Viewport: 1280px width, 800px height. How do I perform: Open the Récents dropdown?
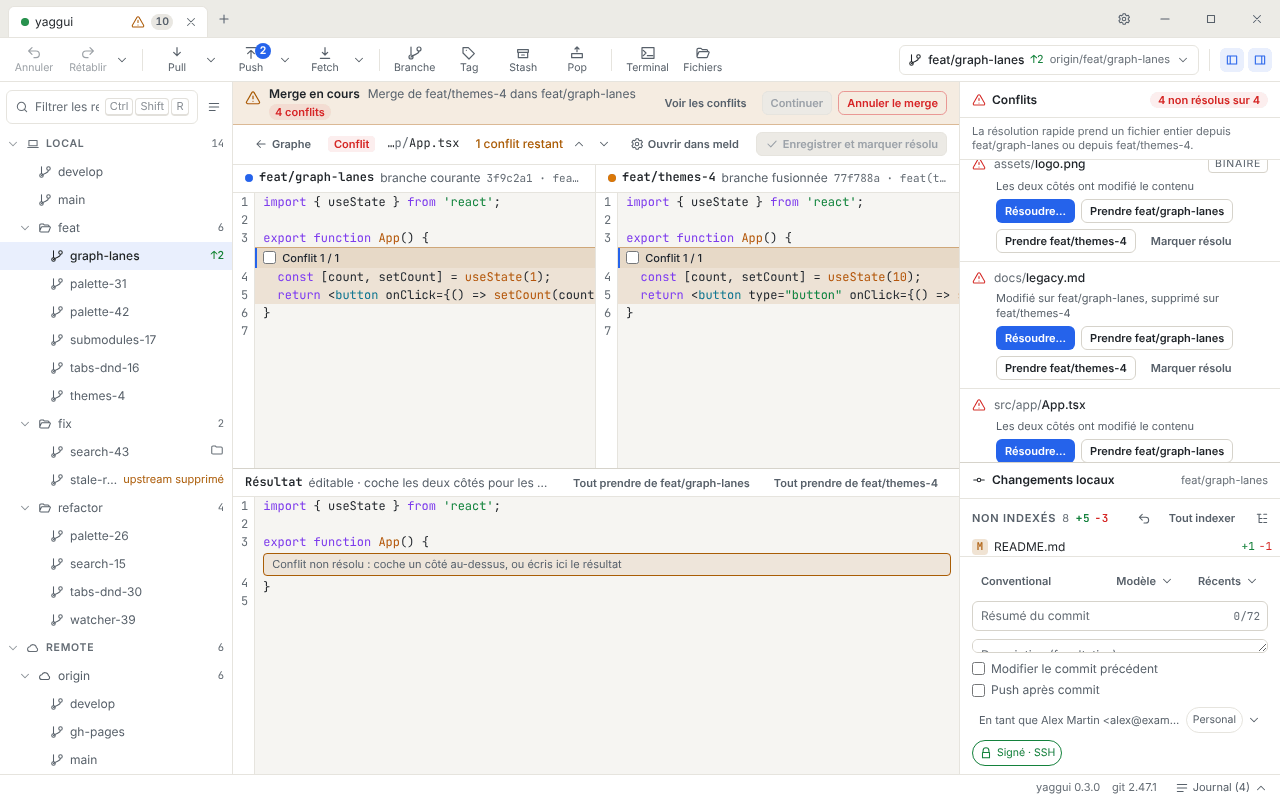coord(1227,581)
